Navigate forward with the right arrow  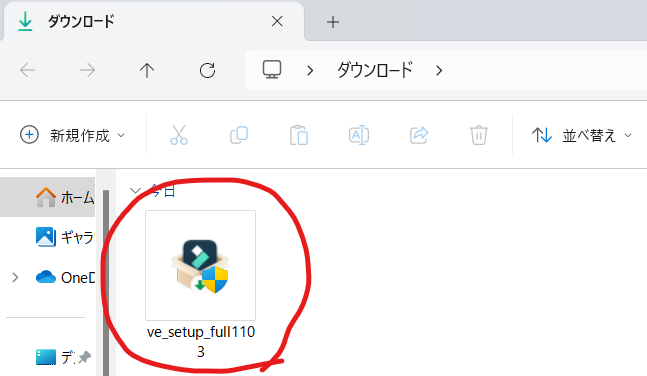click(x=87, y=70)
